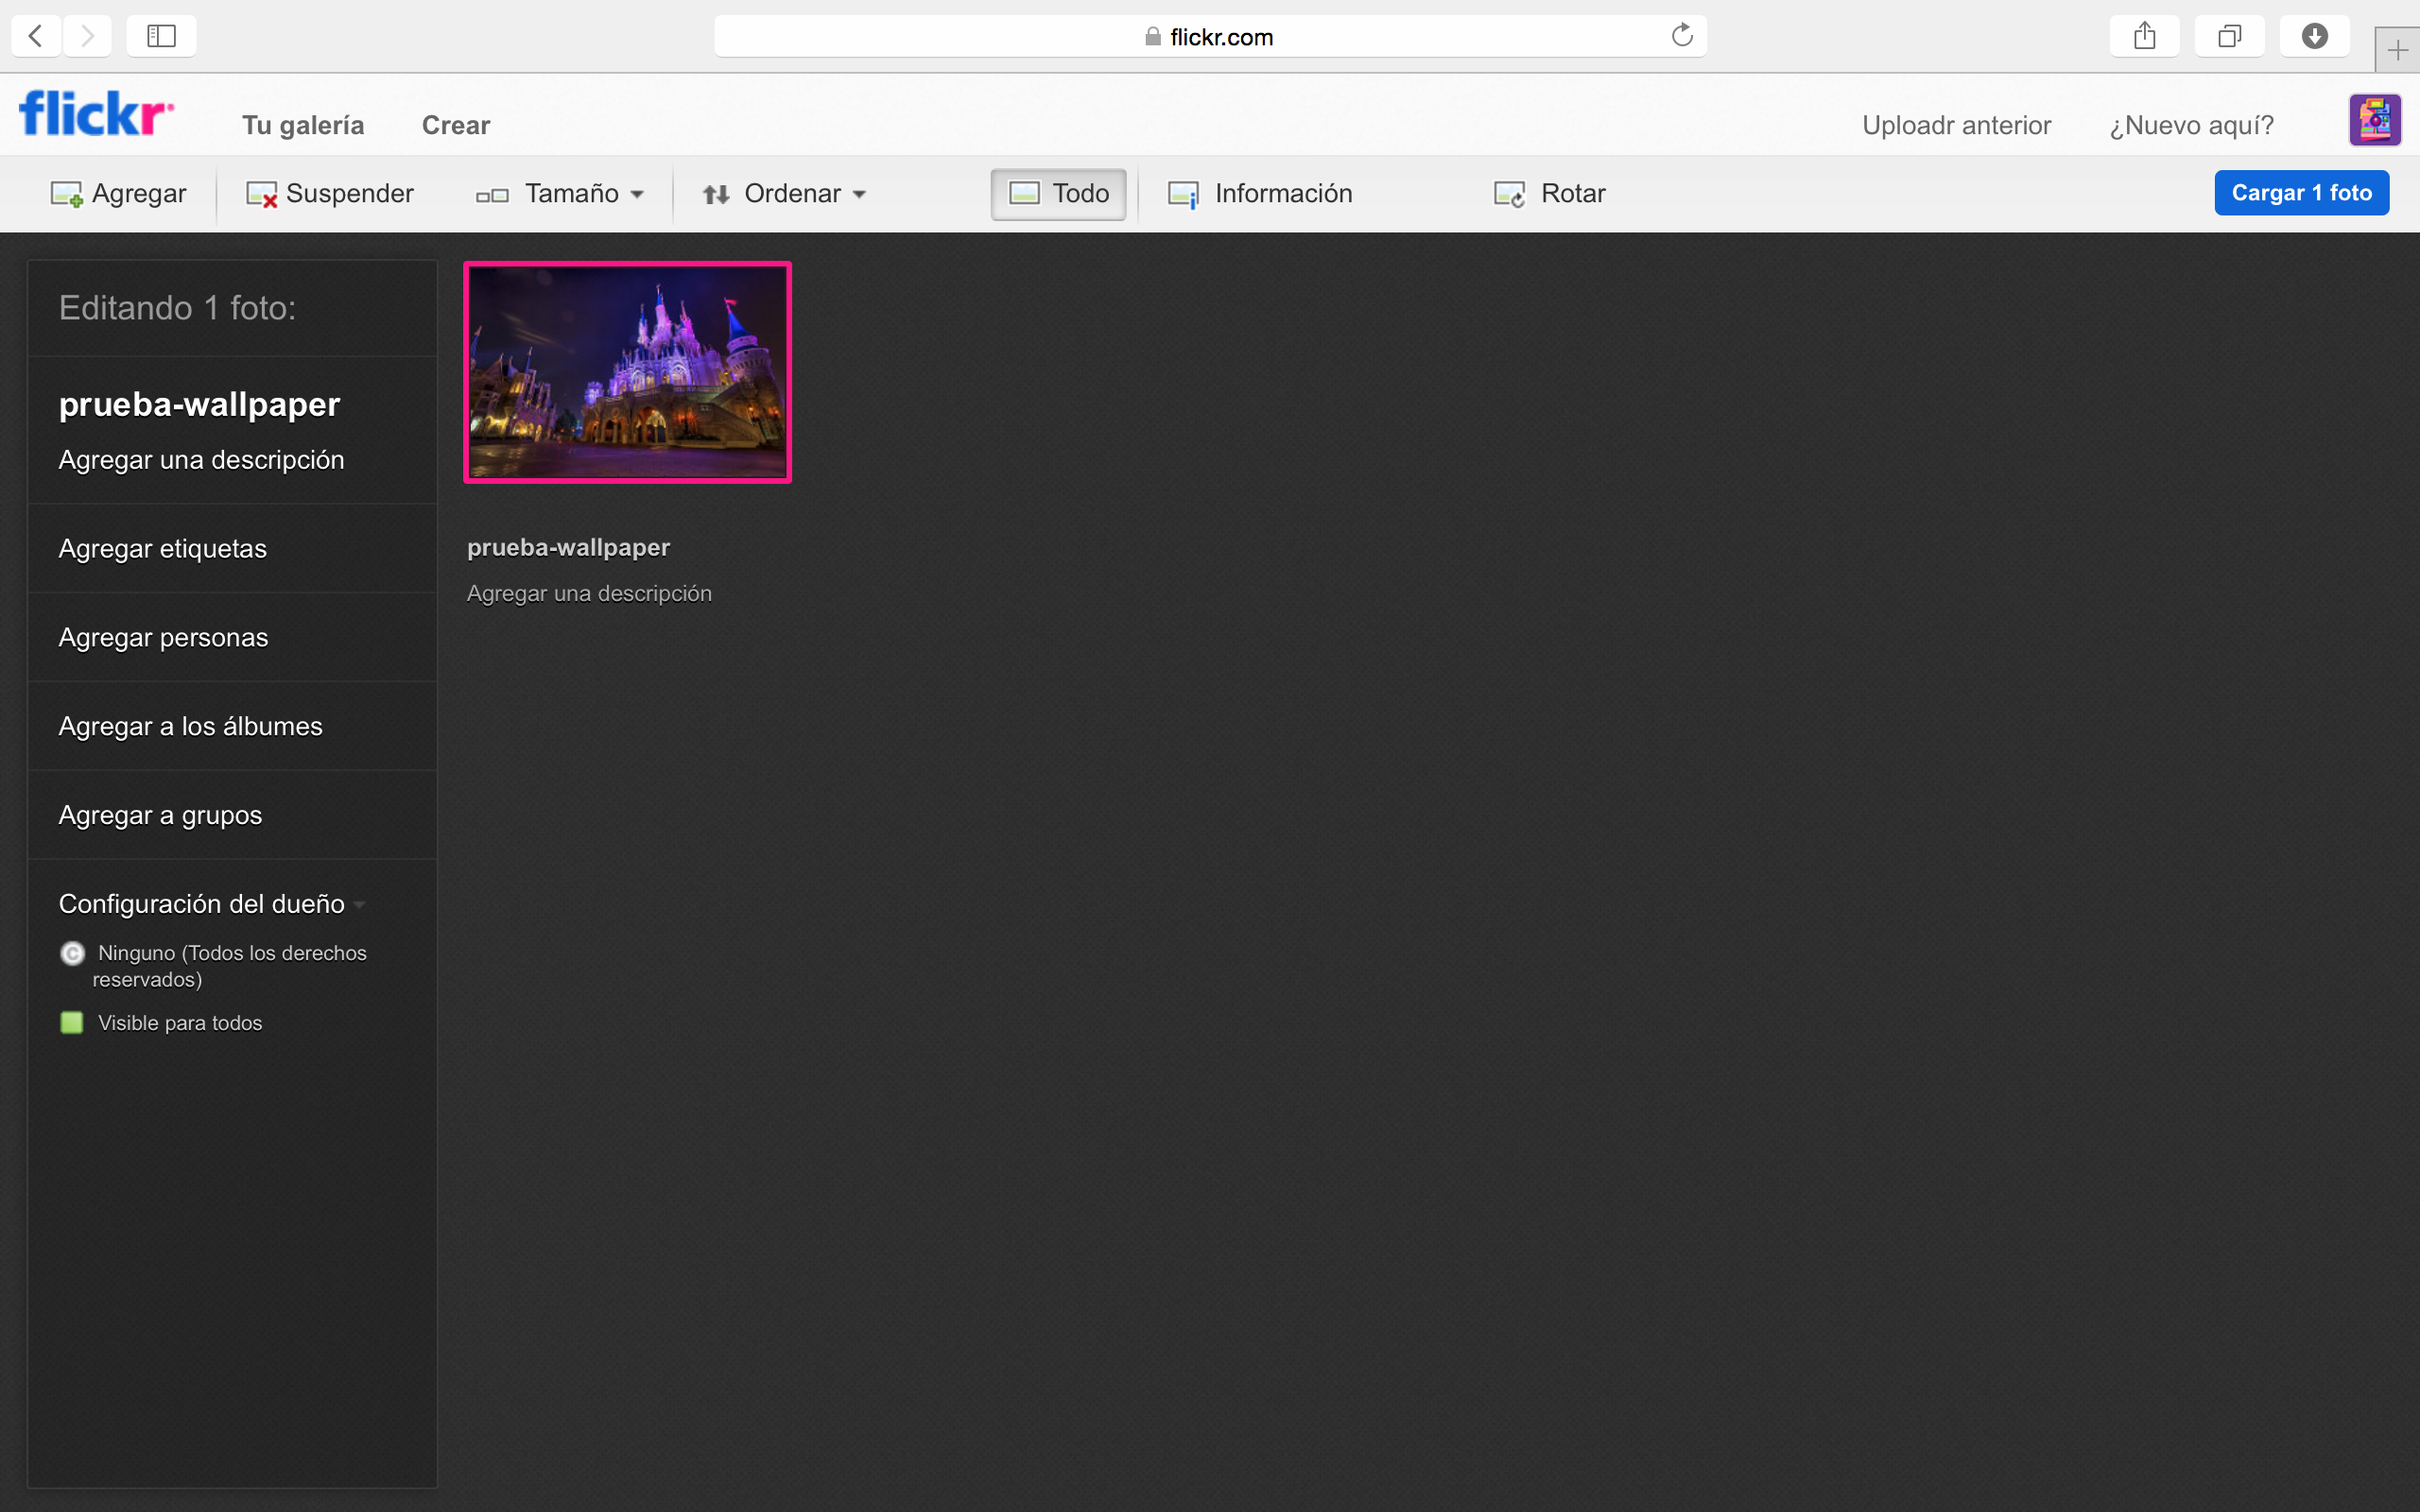
Task: Click the Safari back arrow
Action: click(x=36, y=36)
